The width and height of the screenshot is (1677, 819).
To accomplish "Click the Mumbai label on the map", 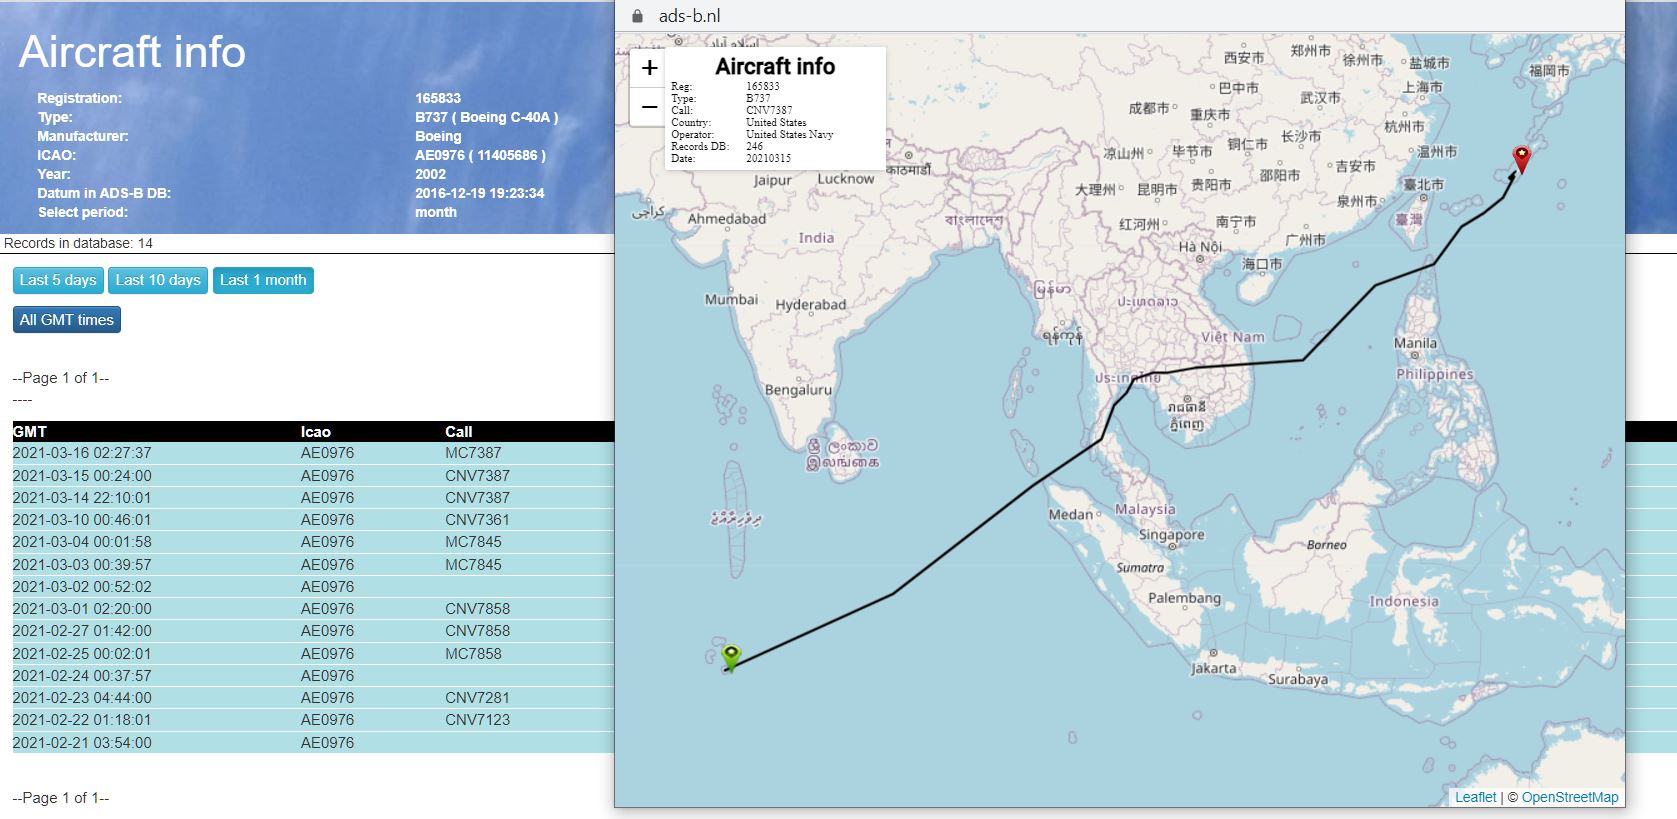I will tap(731, 299).
